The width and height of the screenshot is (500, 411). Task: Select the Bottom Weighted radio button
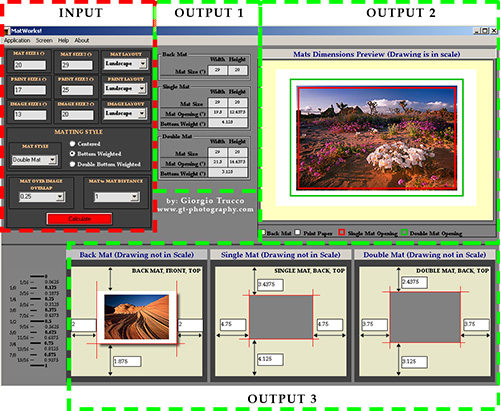pos(72,154)
